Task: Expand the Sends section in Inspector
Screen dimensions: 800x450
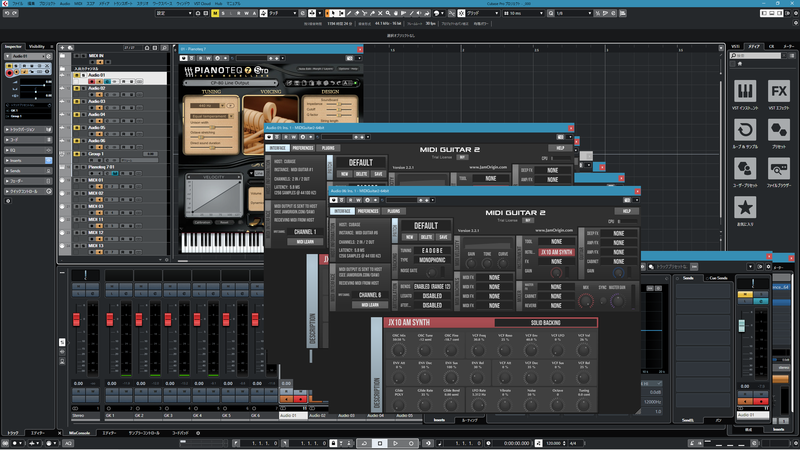Action: click(x=28, y=170)
